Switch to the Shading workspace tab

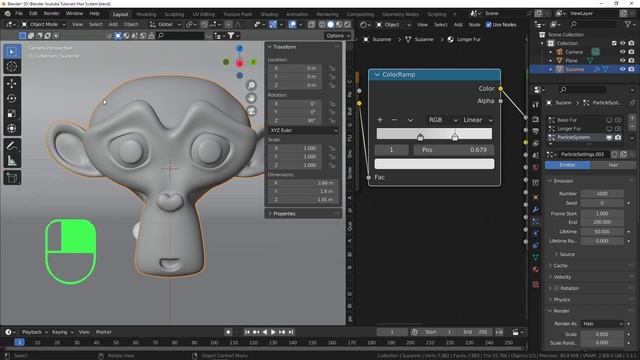point(269,14)
